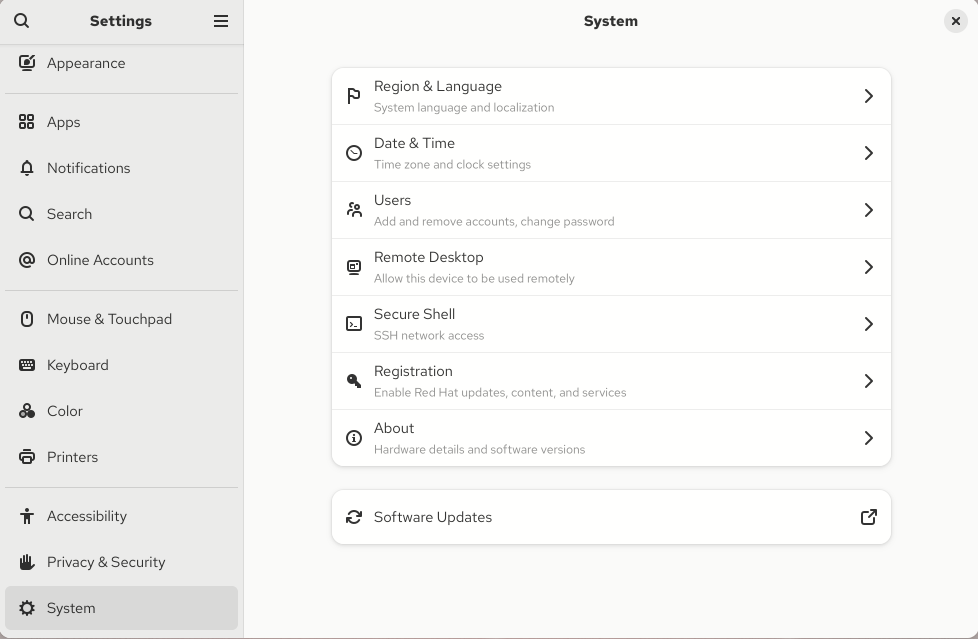Click the Region & Language flag icon
This screenshot has width=978, height=639.
pos(354,96)
